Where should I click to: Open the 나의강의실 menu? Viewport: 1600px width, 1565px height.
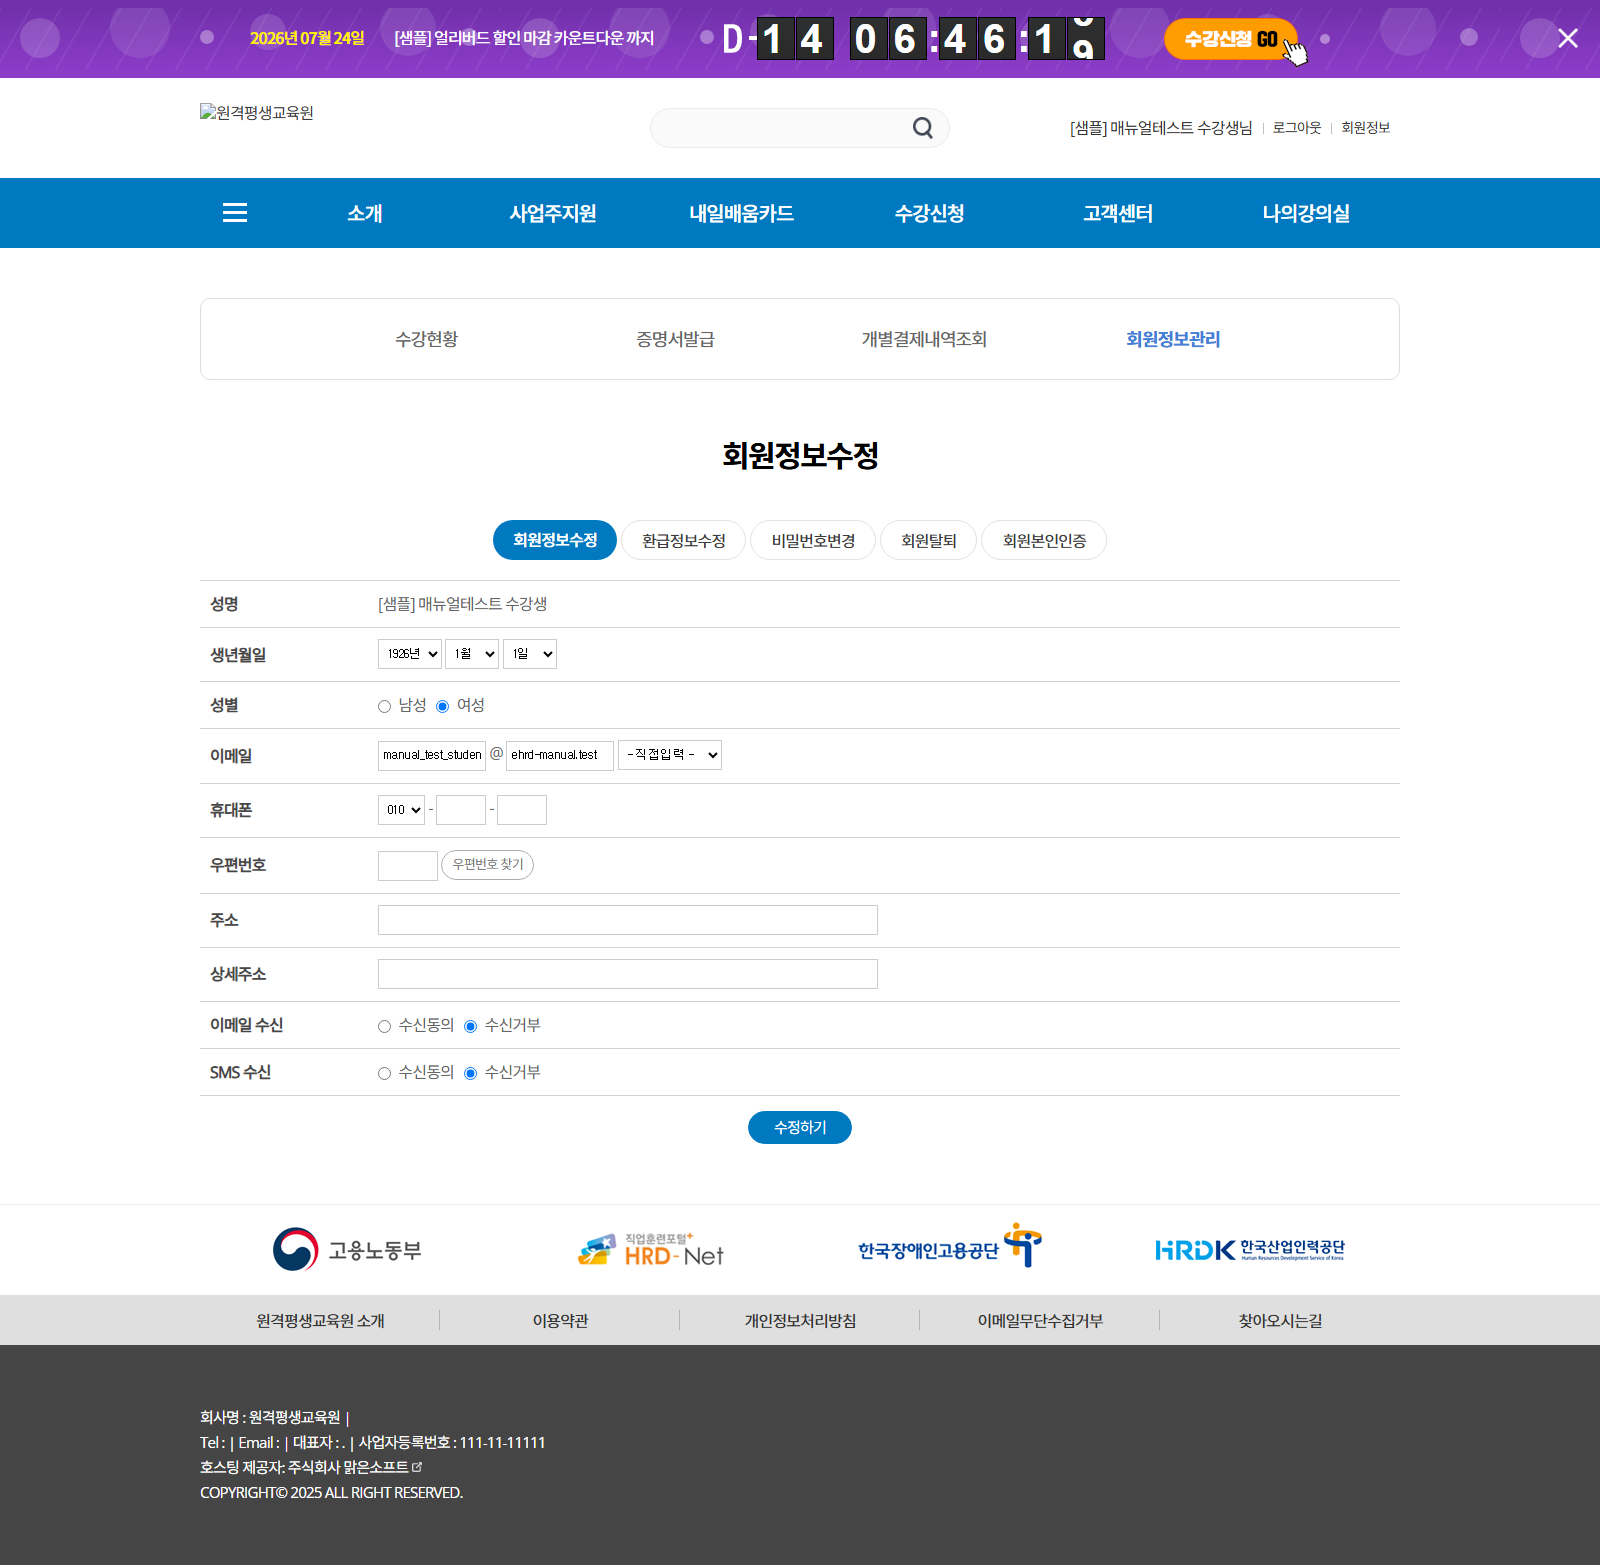click(x=1306, y=213)
